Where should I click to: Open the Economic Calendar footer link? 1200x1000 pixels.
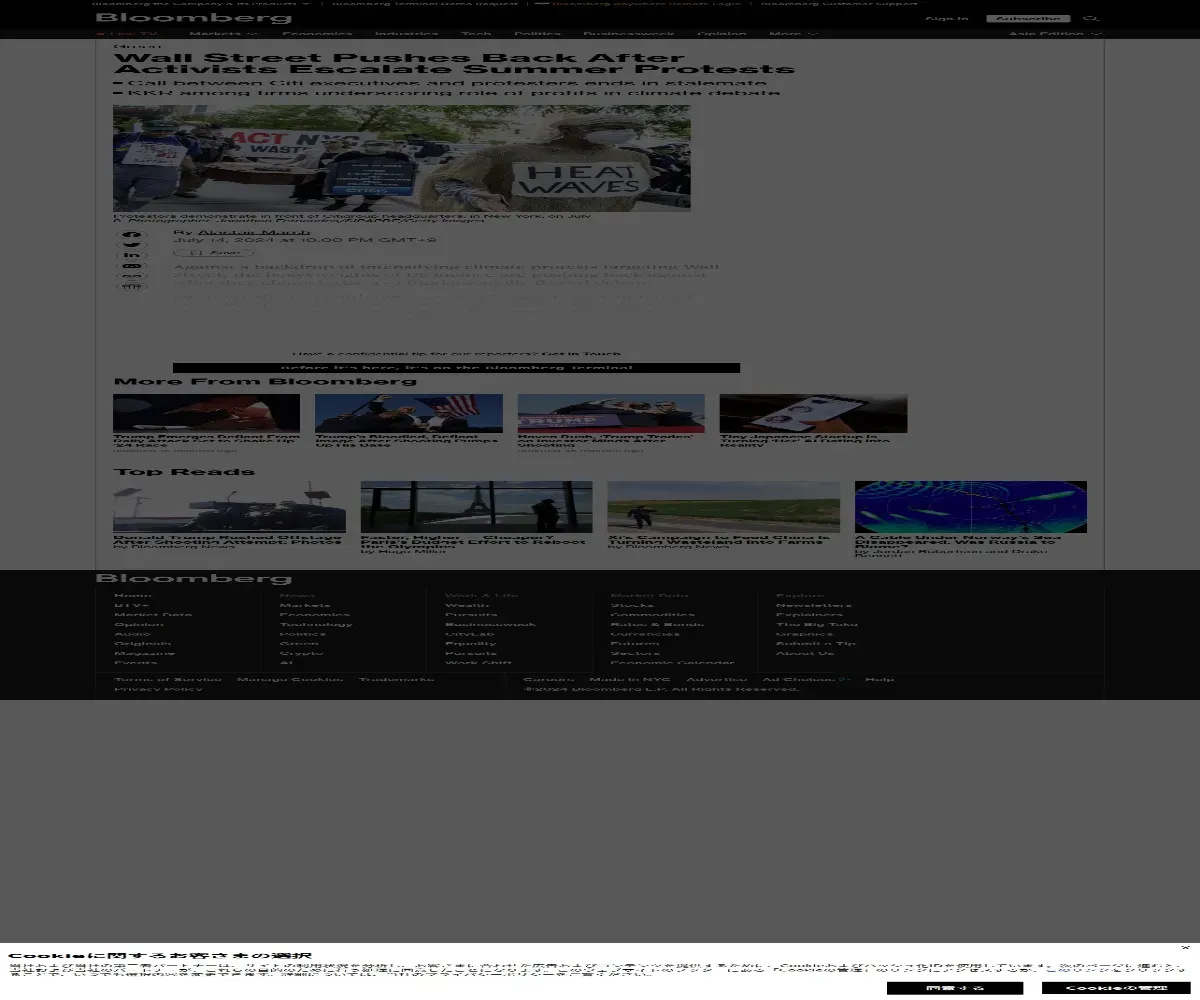[x=672, y=662]
